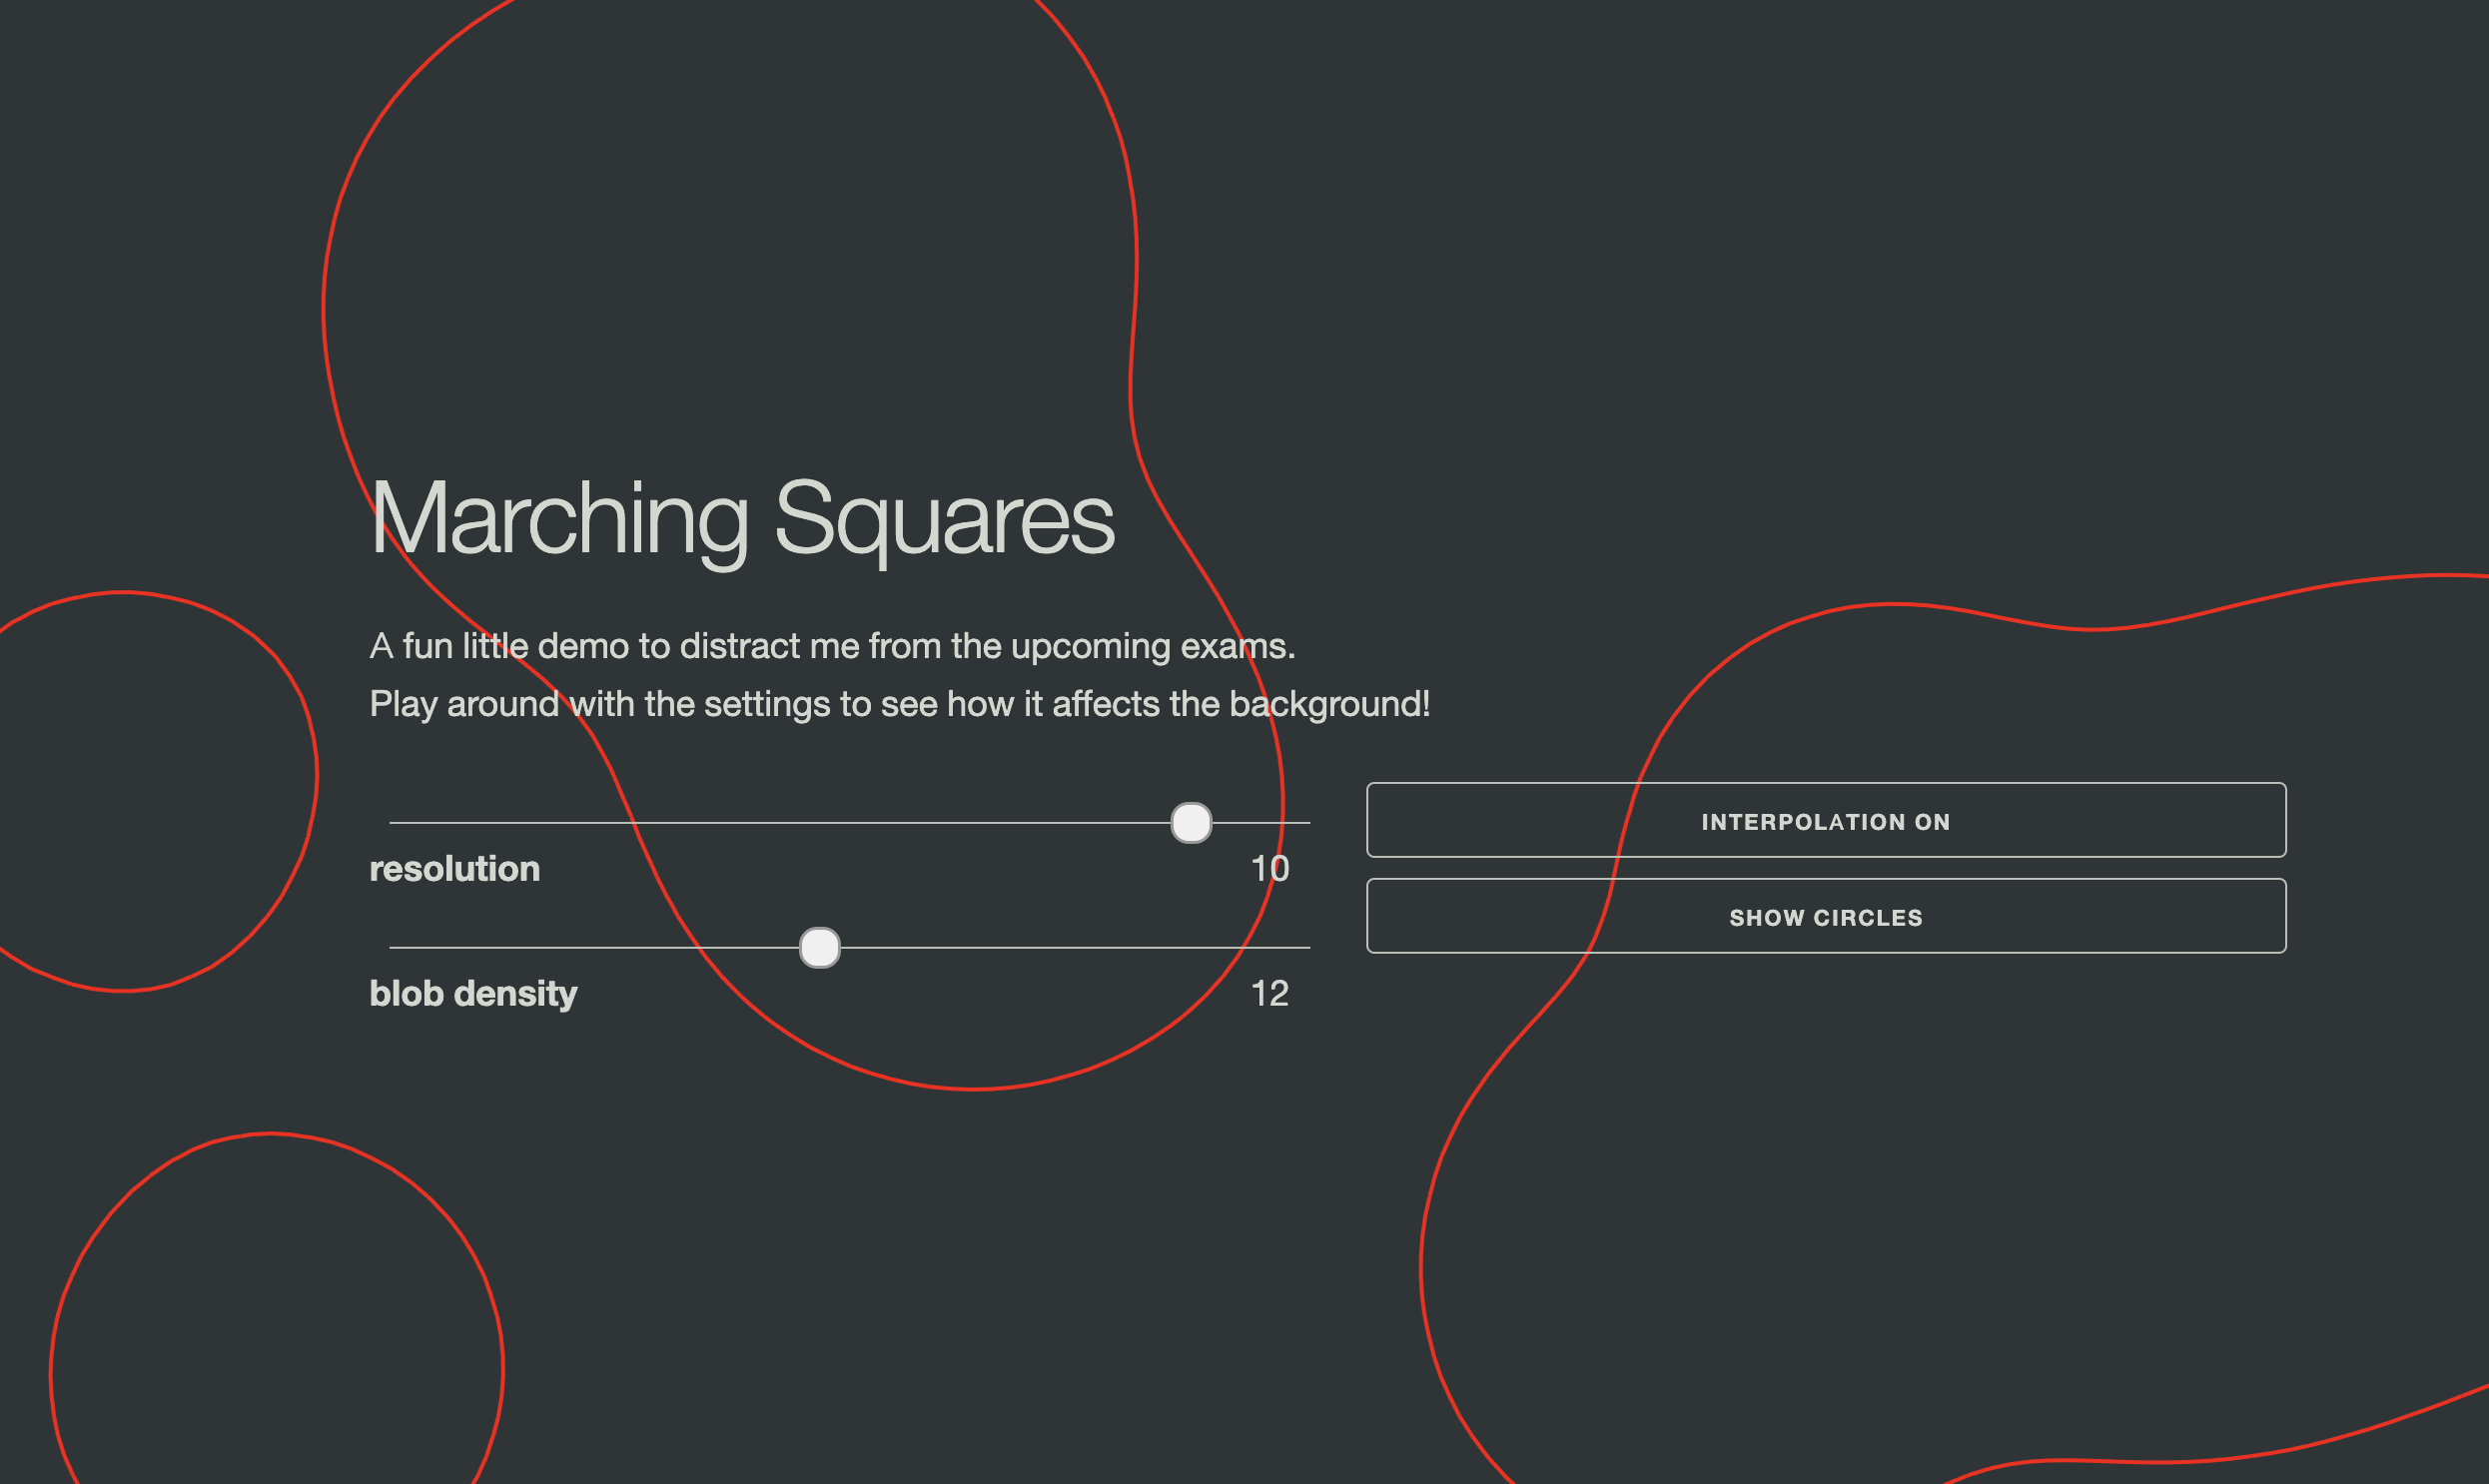Click the "A fun little demo" sentence
Screen dimensions: 2489x1484
click(x=831, y=646)
